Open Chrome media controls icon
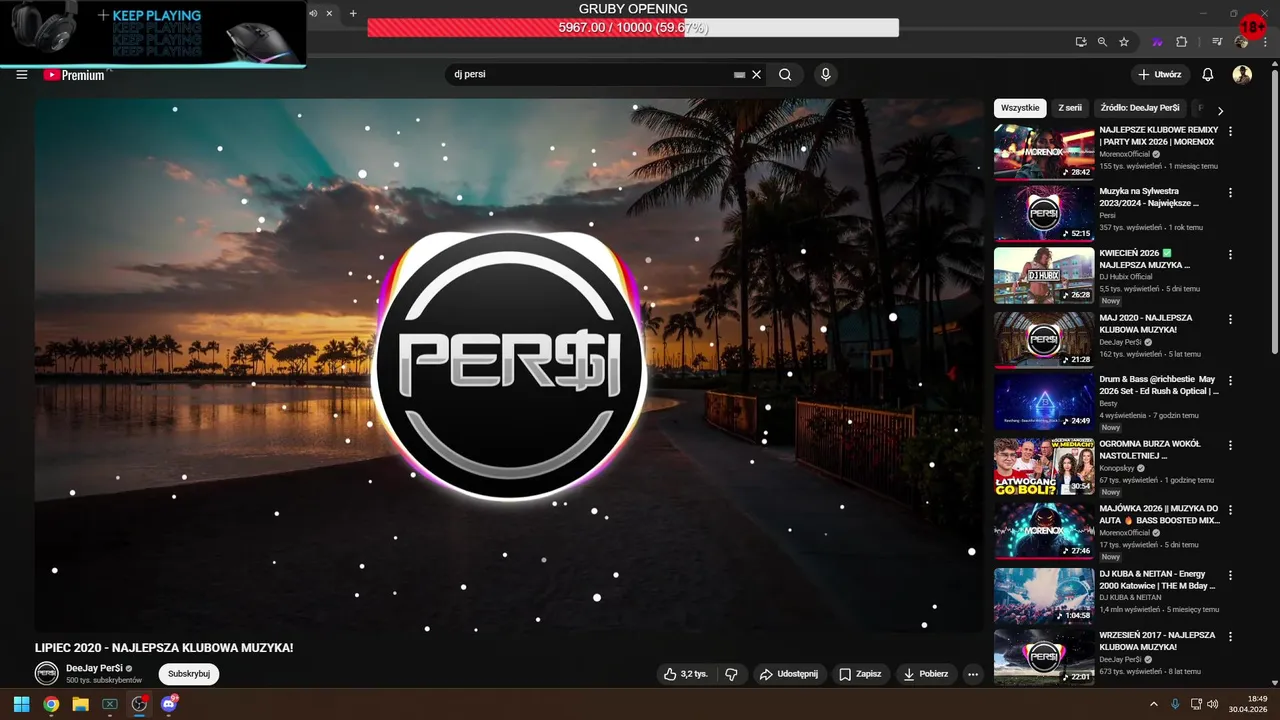This screenshot has height=720, width=1280. click(x=1217, y=42)
